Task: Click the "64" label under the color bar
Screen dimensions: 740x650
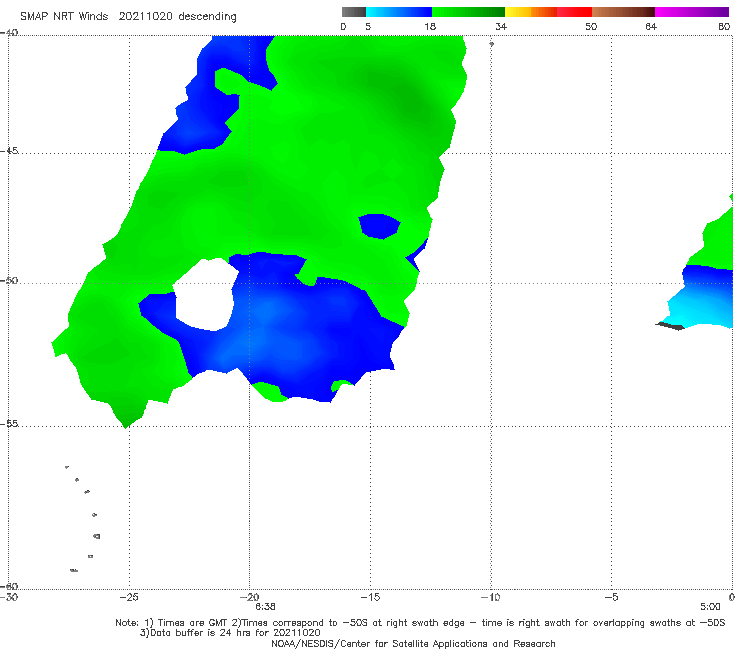Action: [x=651, y=27]
